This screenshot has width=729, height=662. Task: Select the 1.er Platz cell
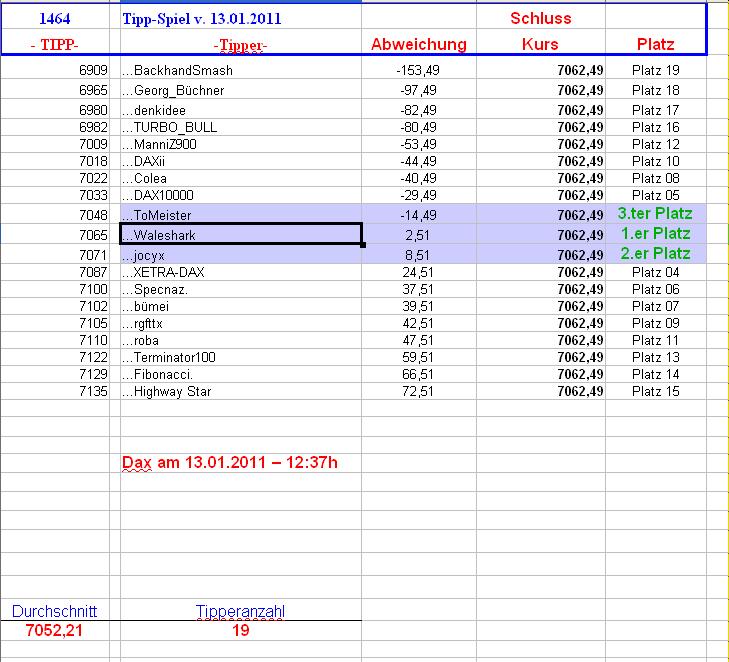(656, 233)
